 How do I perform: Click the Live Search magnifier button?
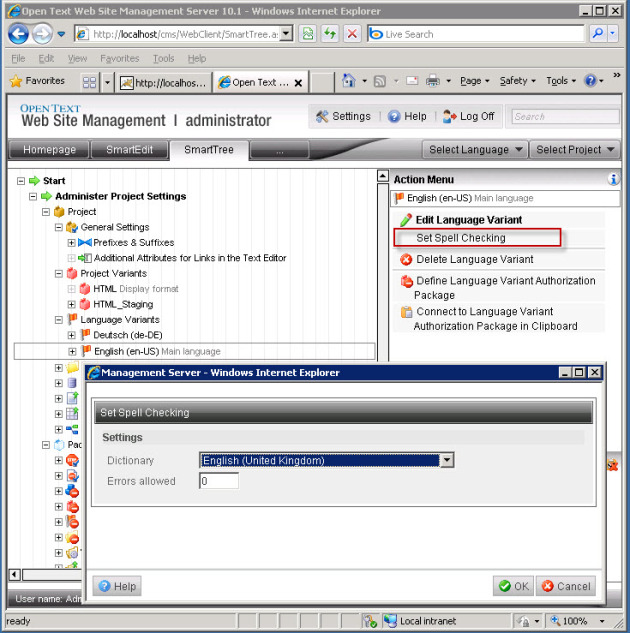tap(598, 34)
